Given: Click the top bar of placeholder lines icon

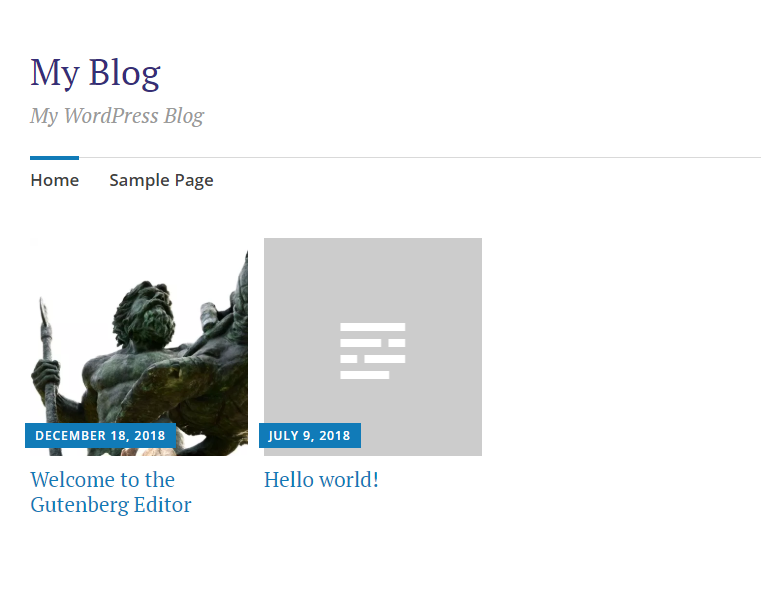Looking at the screenshot, I should pos(373,327).
